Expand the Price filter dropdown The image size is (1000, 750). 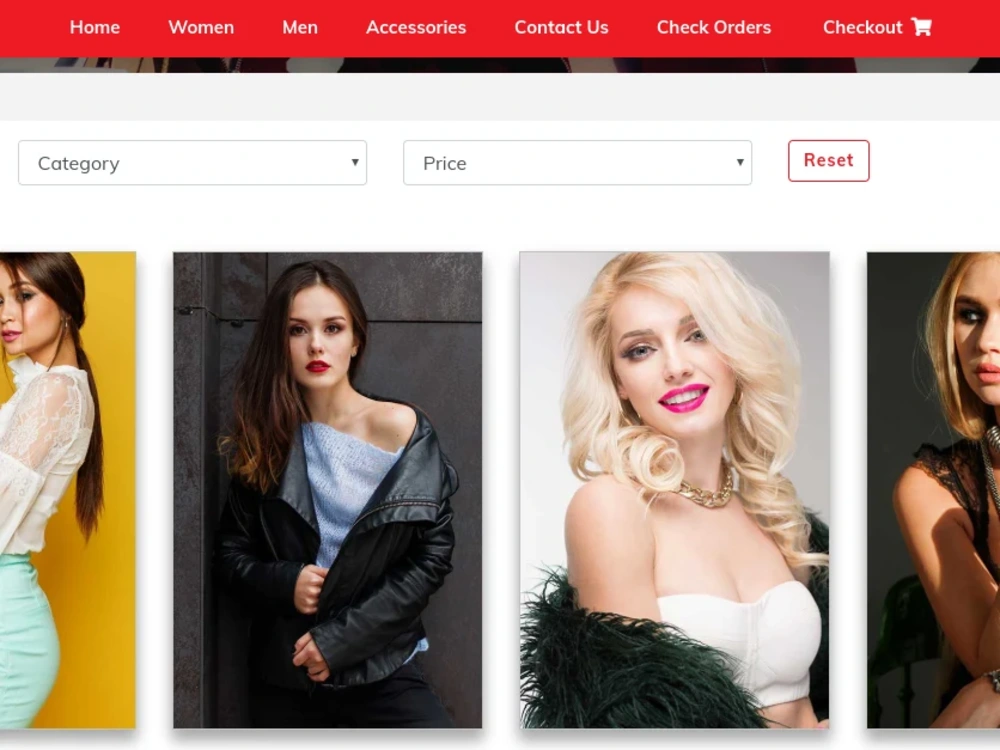tap(578, 163)
